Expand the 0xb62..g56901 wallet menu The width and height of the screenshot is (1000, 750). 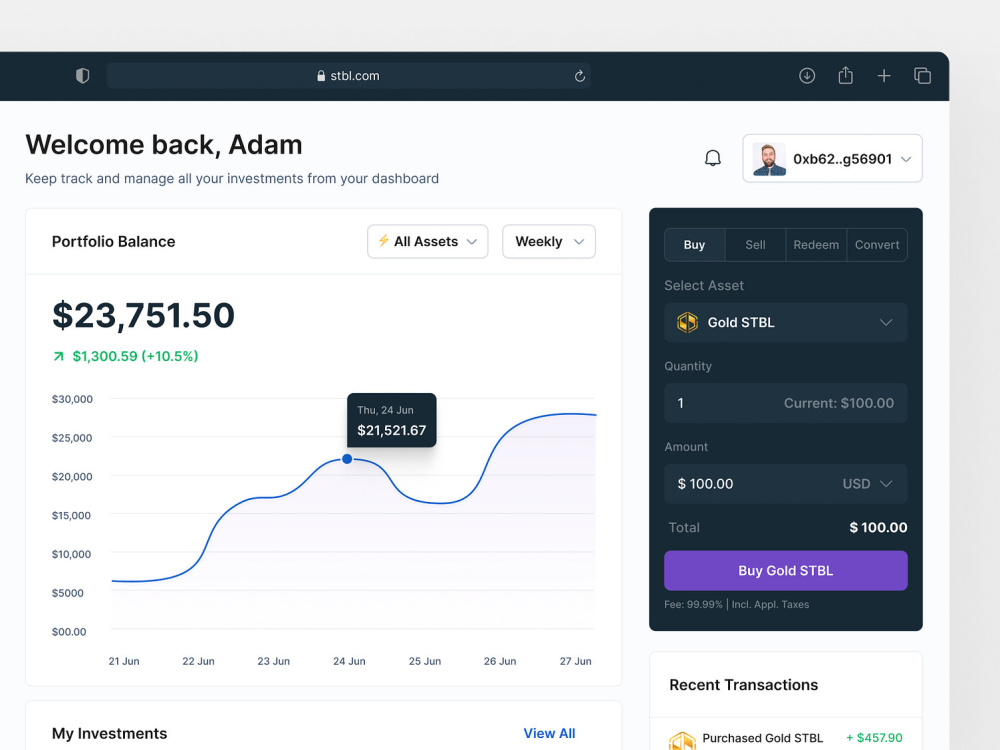tap(831, 157)
